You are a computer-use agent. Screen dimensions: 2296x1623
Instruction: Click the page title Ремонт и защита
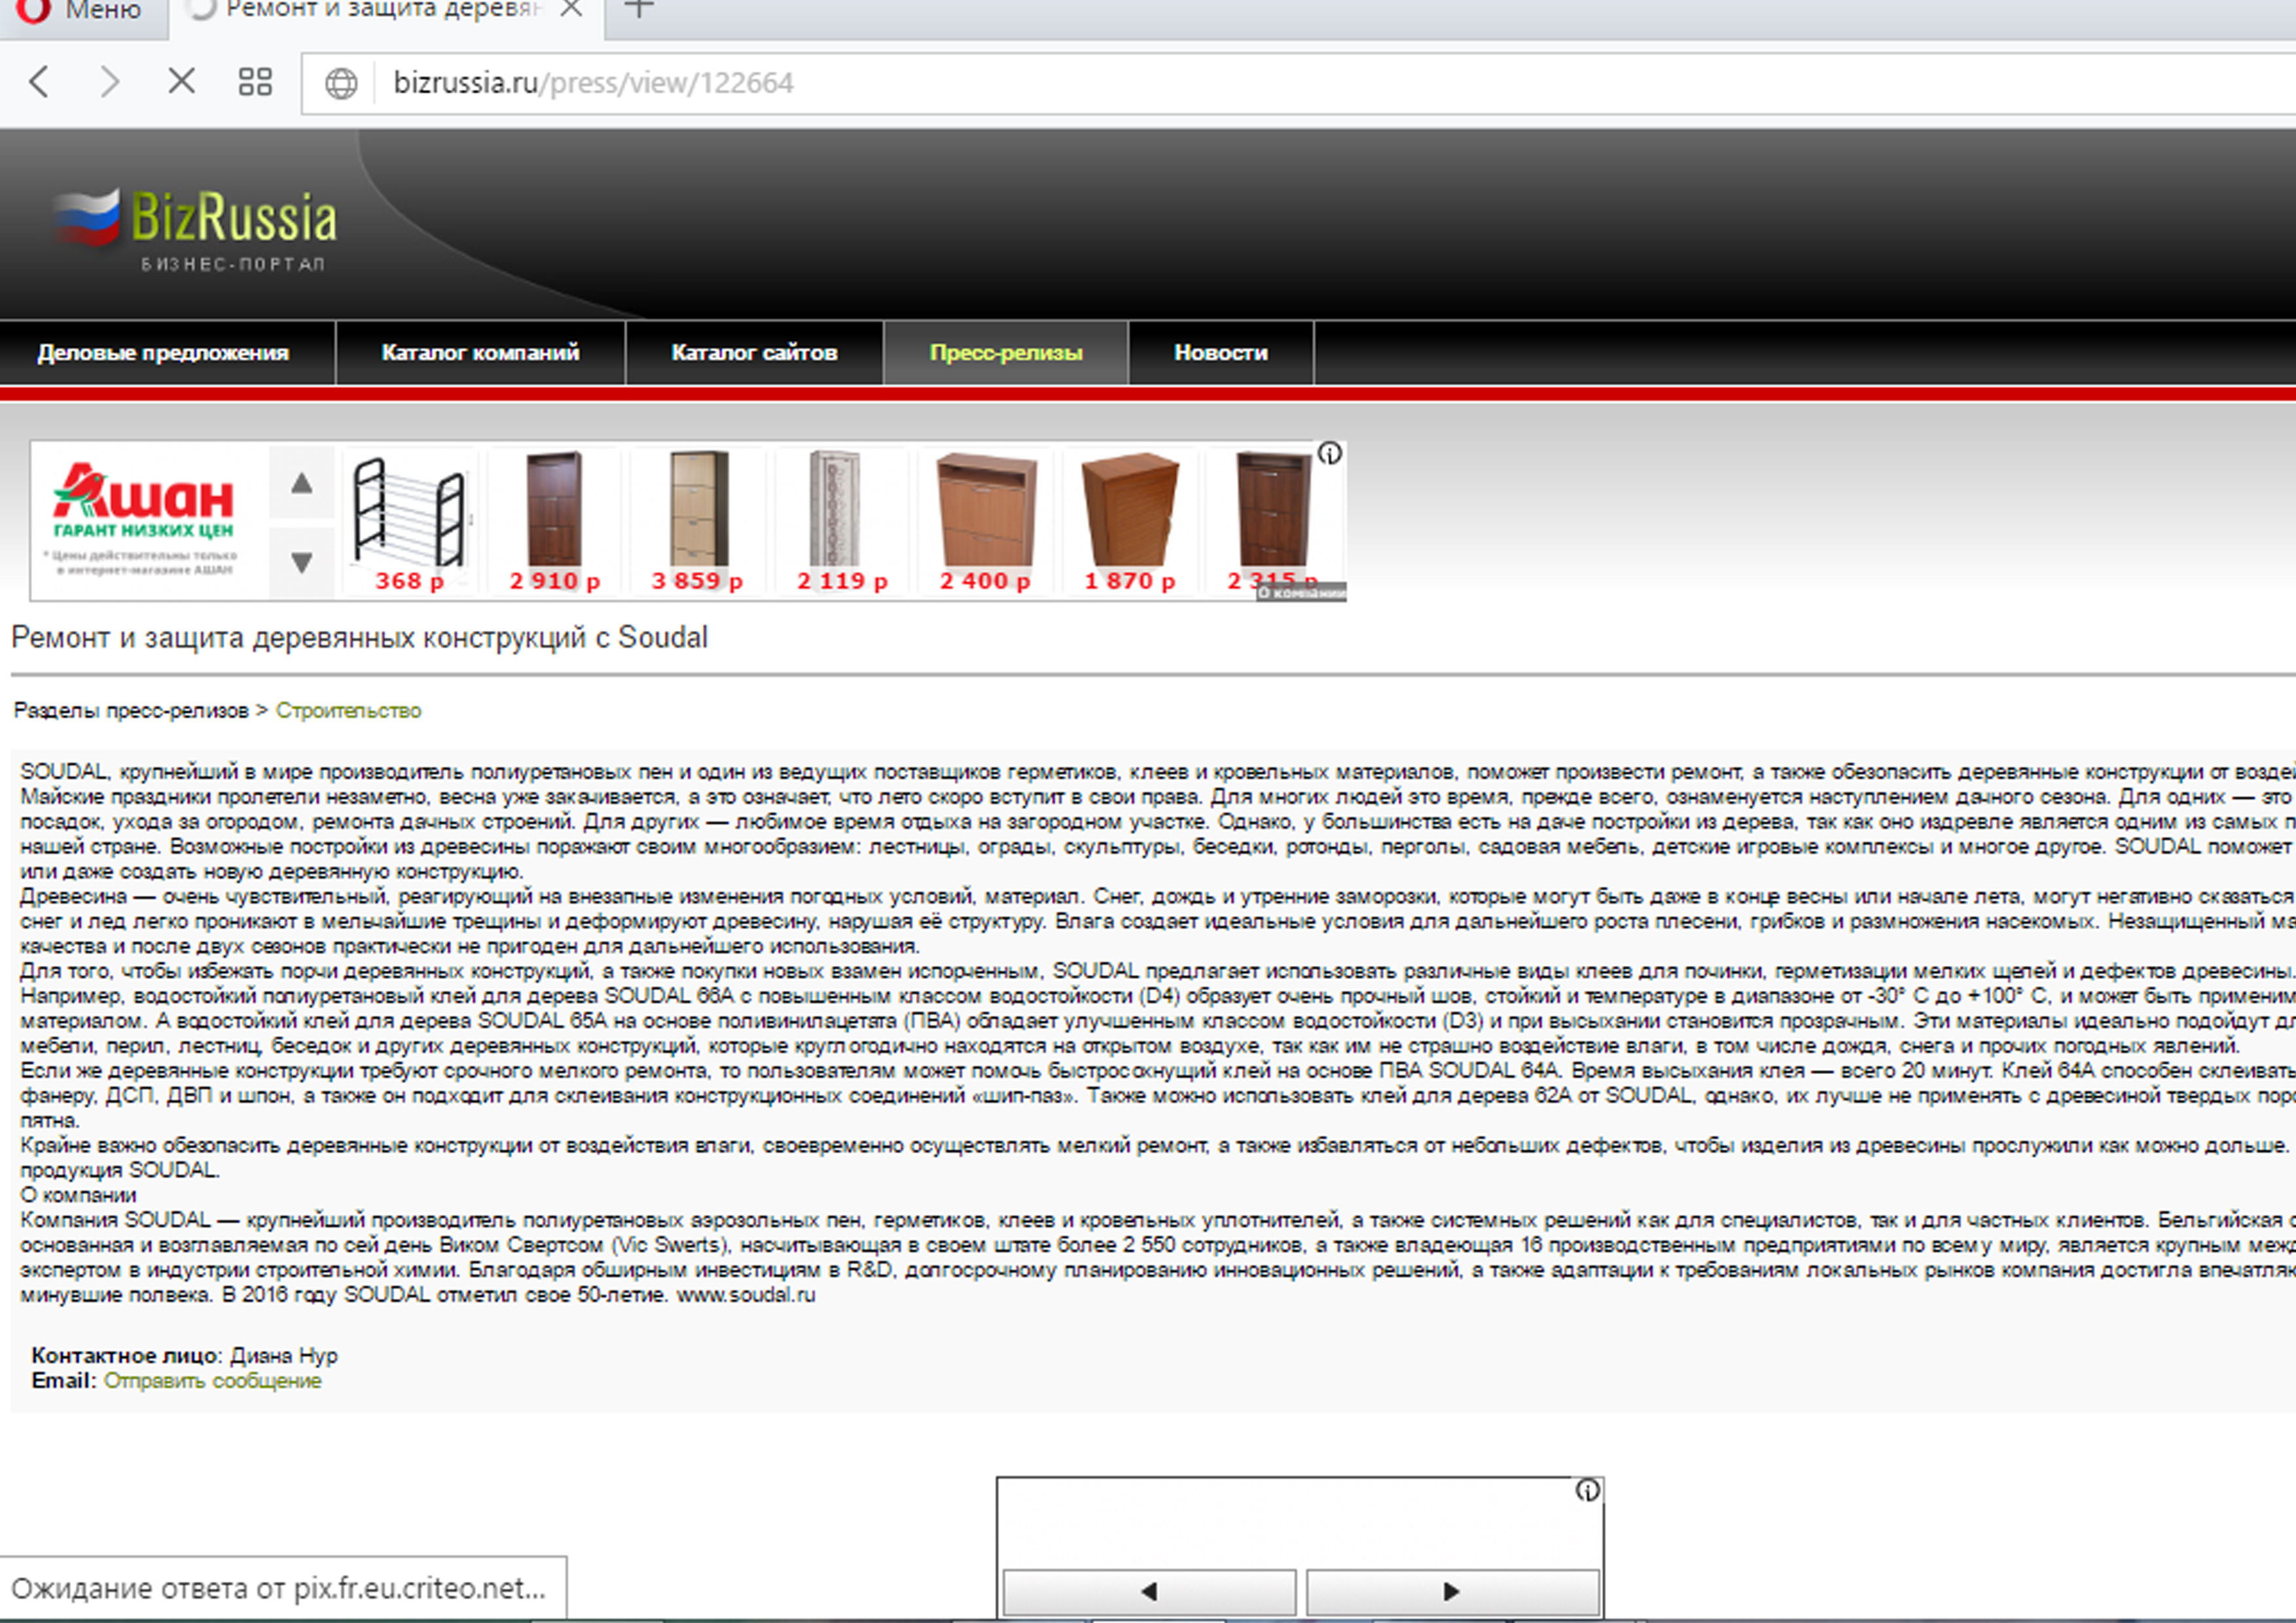[360, 637]
